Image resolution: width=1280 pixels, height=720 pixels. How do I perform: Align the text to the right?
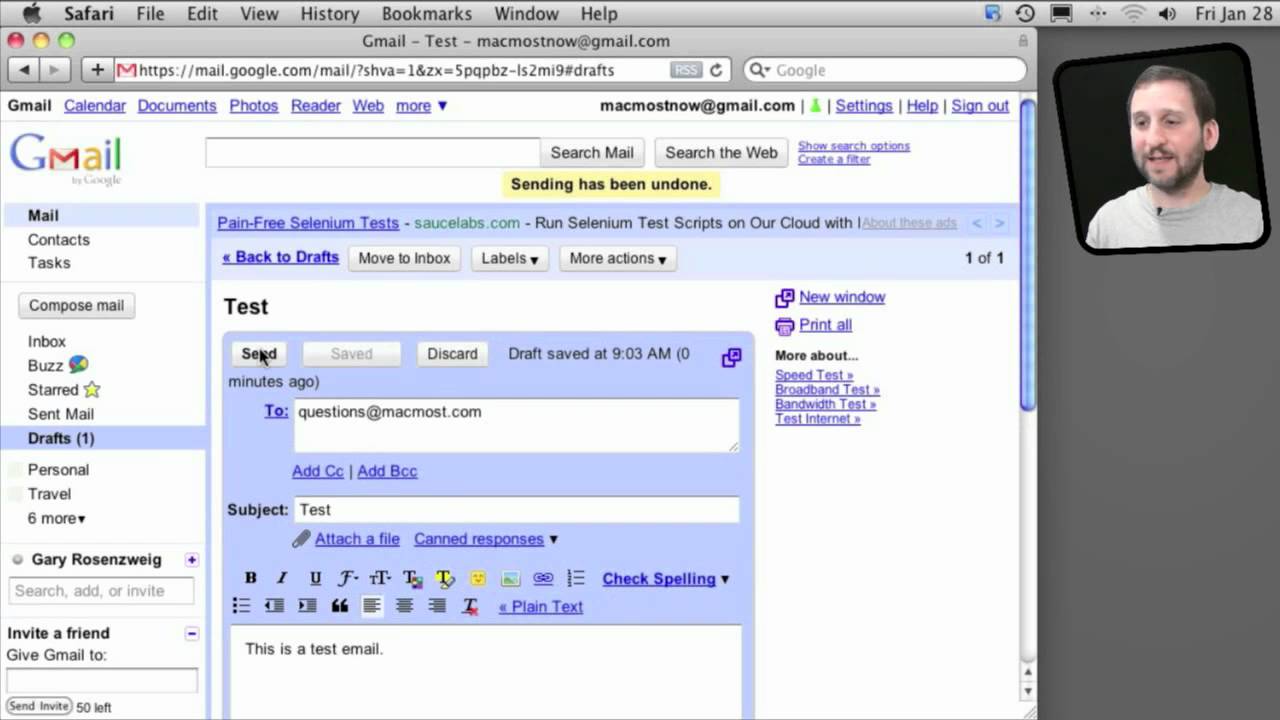pyautogui.click(x=437, y=605)
